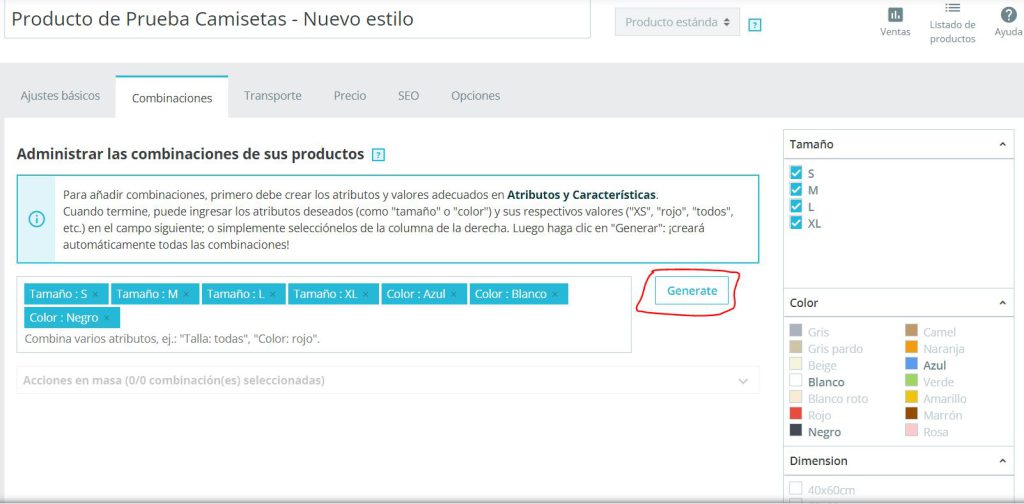Screen dimensions: 1024x504
Task: Click help icon beside product type dropdown
Action: click(x=754, y=25)
